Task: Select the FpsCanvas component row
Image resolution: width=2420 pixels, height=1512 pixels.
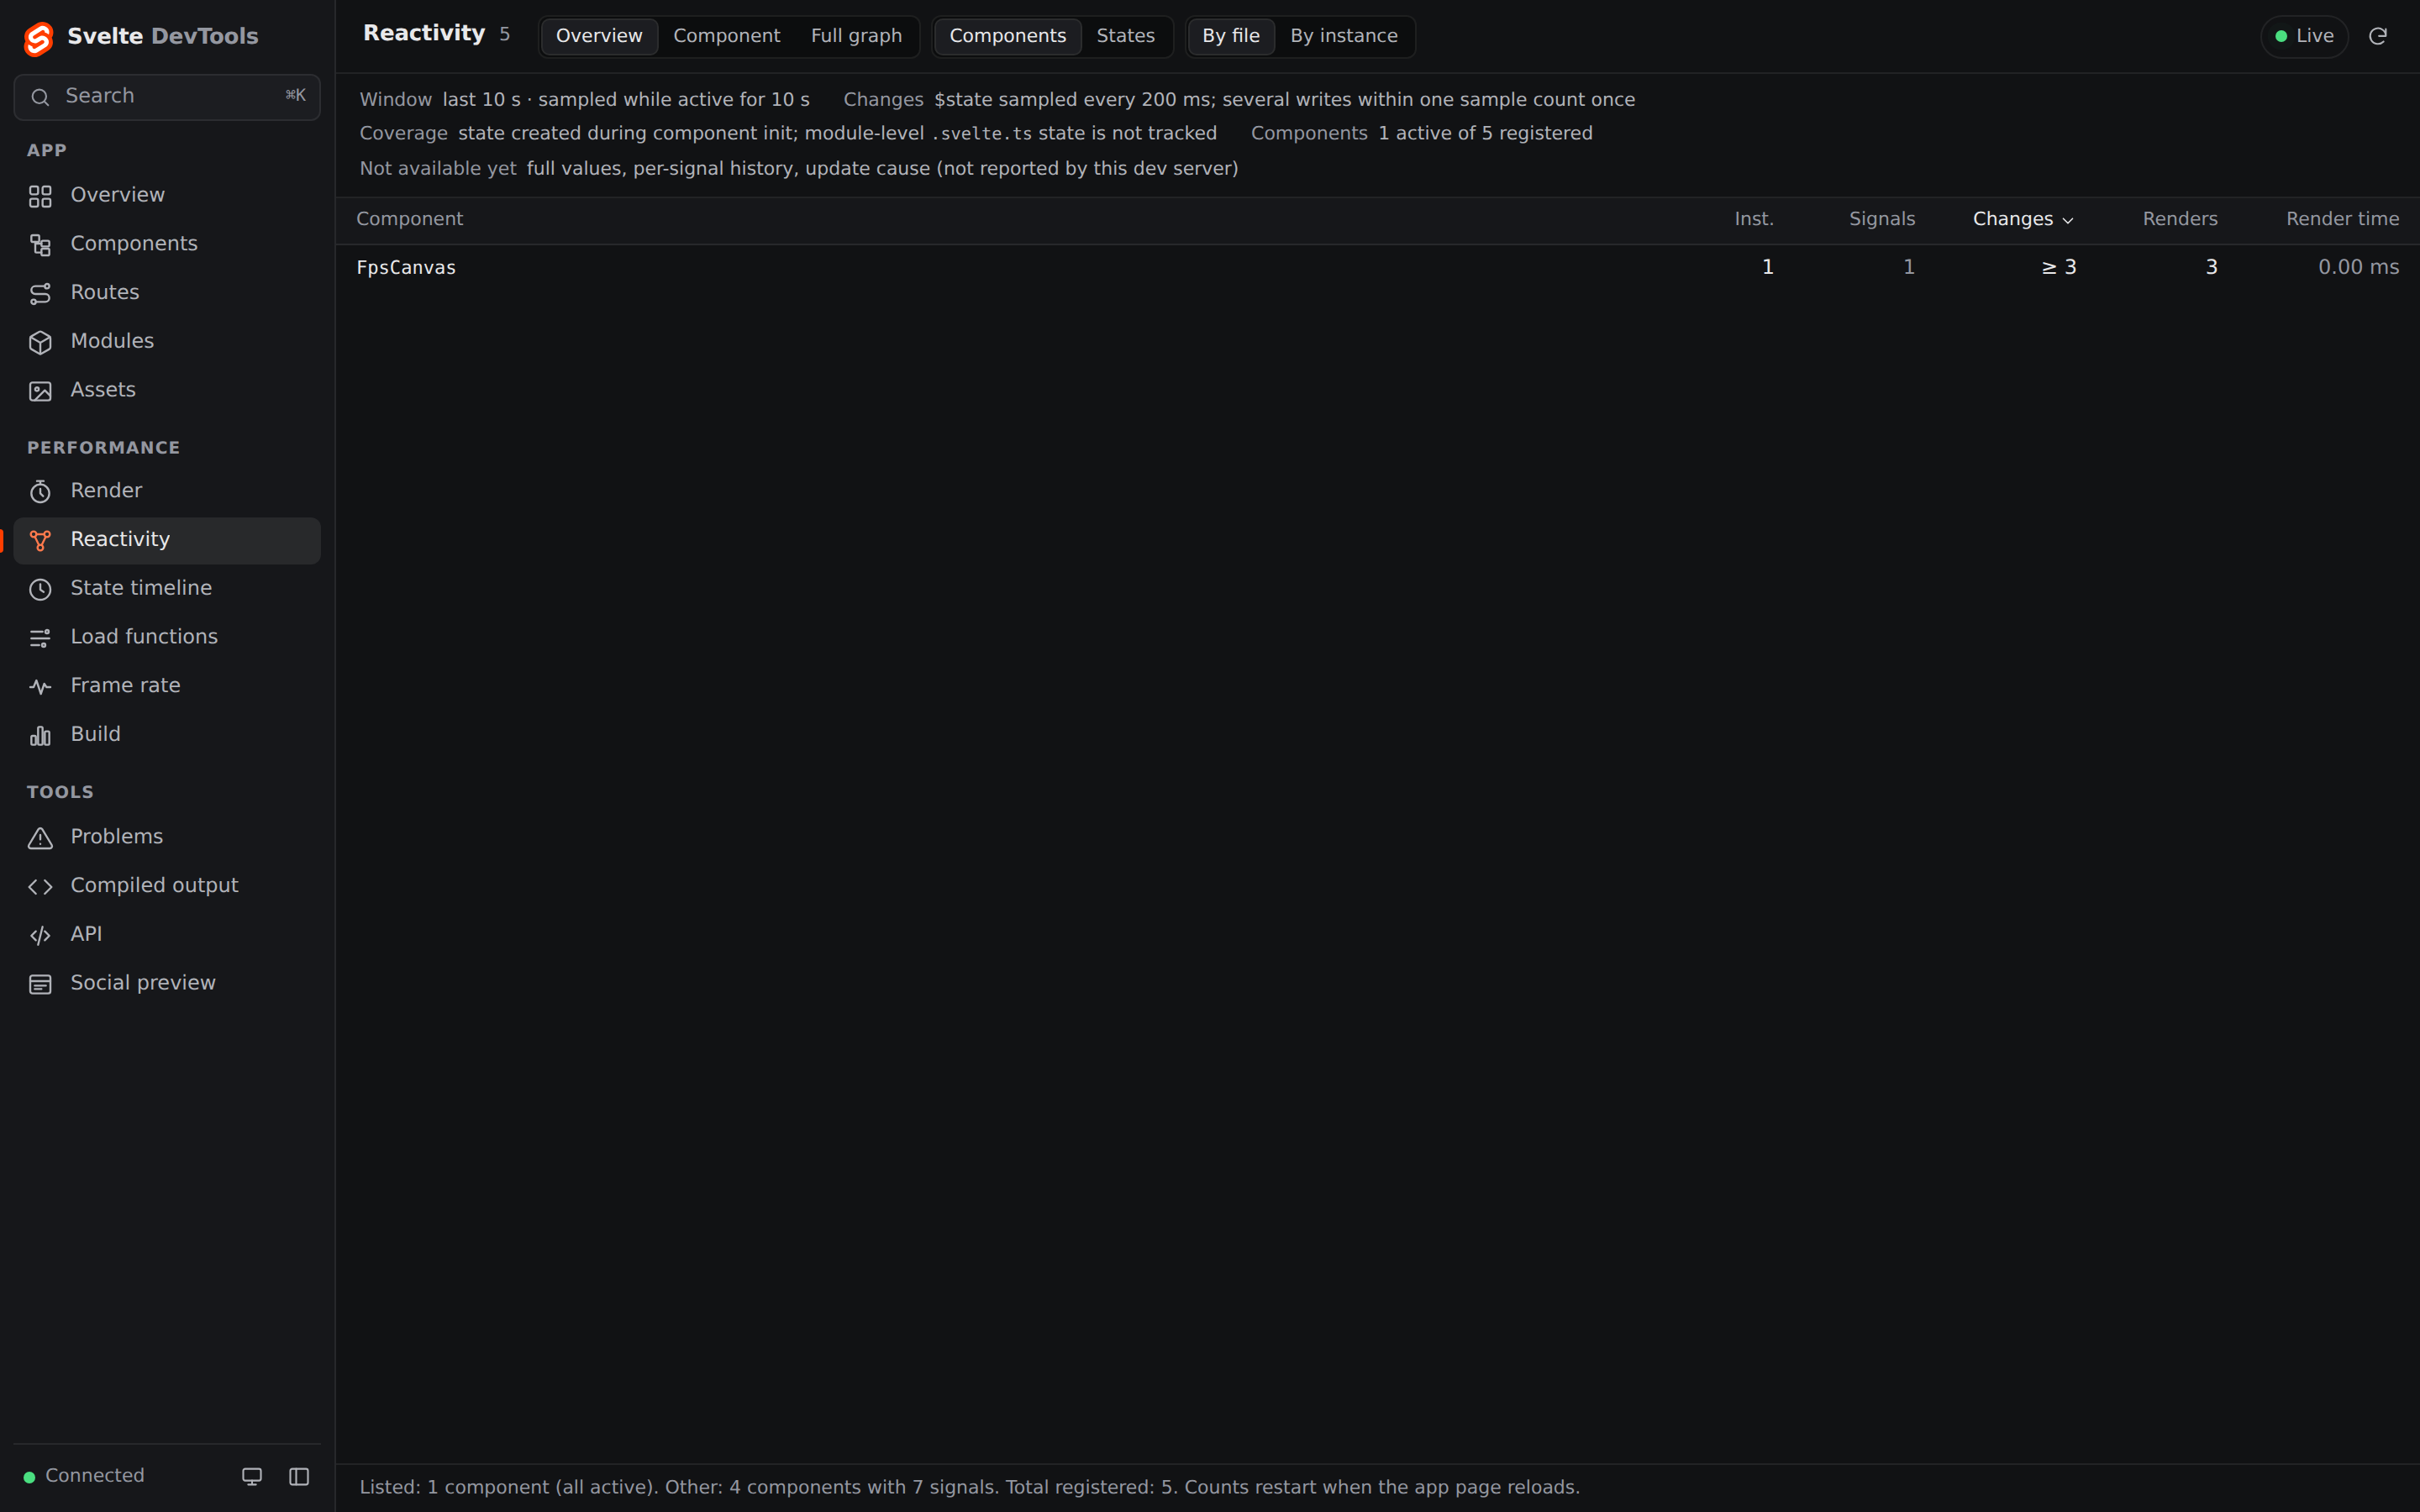Action: pyautogui.click(x=1377, y=267)
